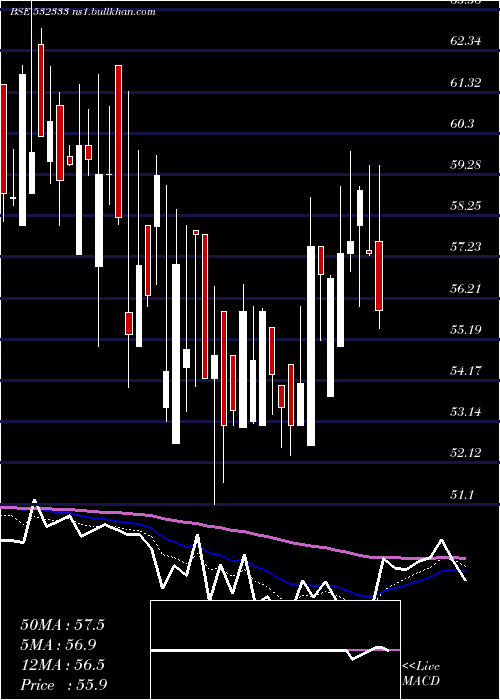The height and width of the screenshot is (700, 500).
Task: Select the rightmost red candlestick
Action: click(379, 276)
